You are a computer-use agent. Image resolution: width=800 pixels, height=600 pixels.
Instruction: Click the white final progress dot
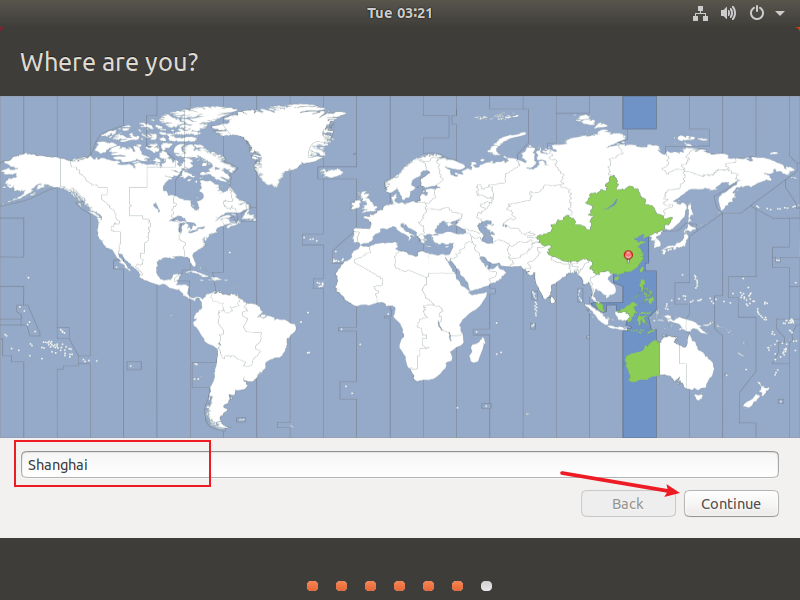click(x=487, y=586)
